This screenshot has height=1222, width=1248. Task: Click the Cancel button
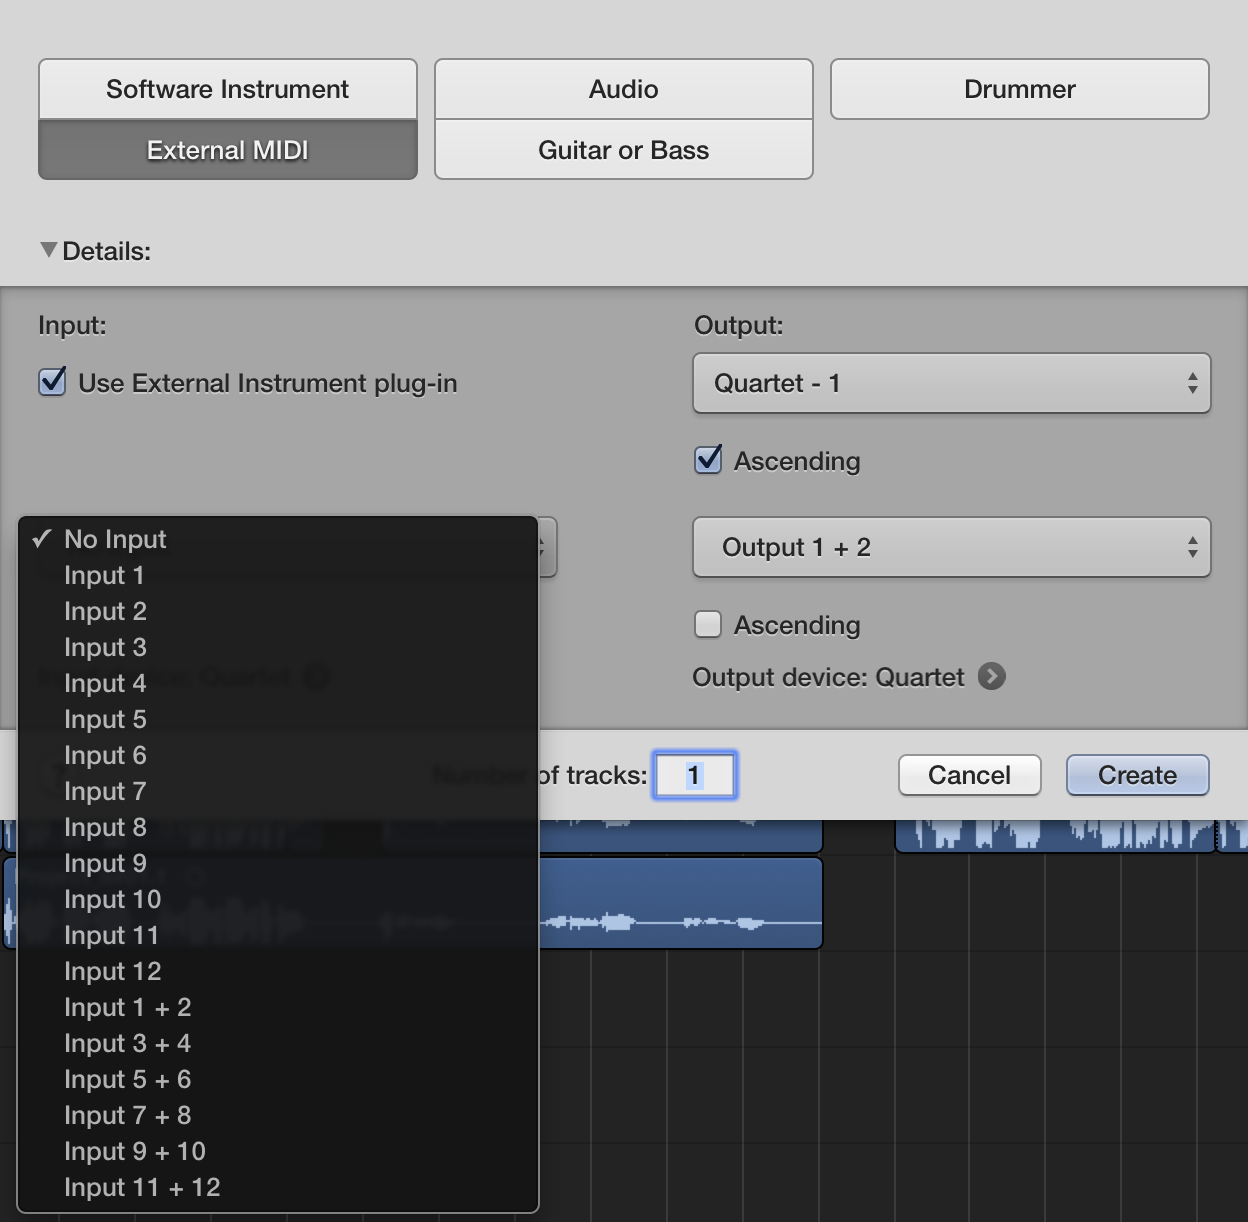(968, 775)
